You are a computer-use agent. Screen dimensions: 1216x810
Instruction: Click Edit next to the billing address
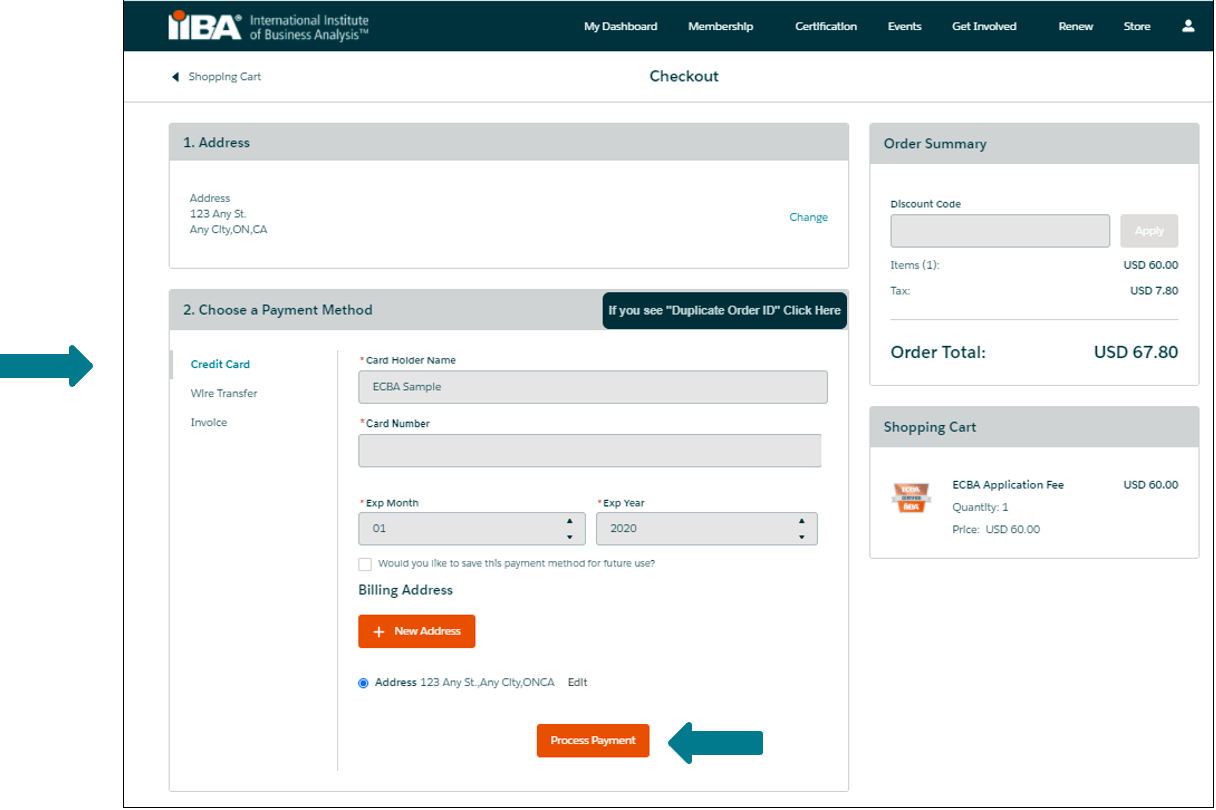[x=578, y=683]
